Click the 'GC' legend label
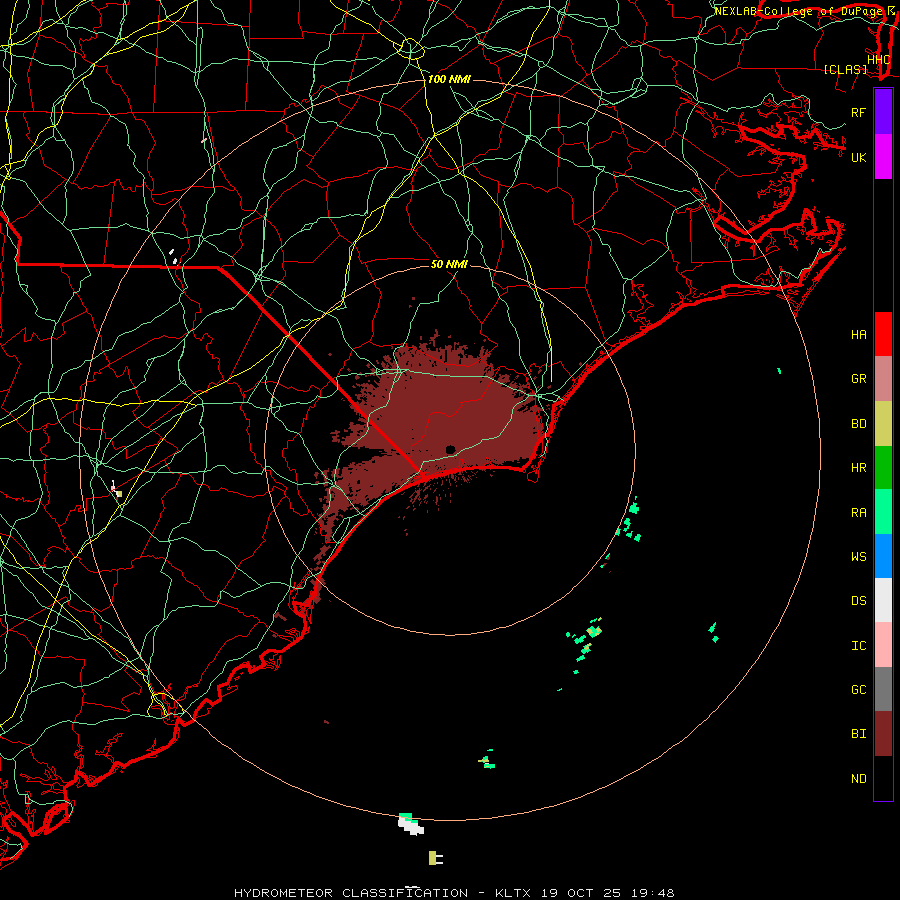 [x=858, y=690]
